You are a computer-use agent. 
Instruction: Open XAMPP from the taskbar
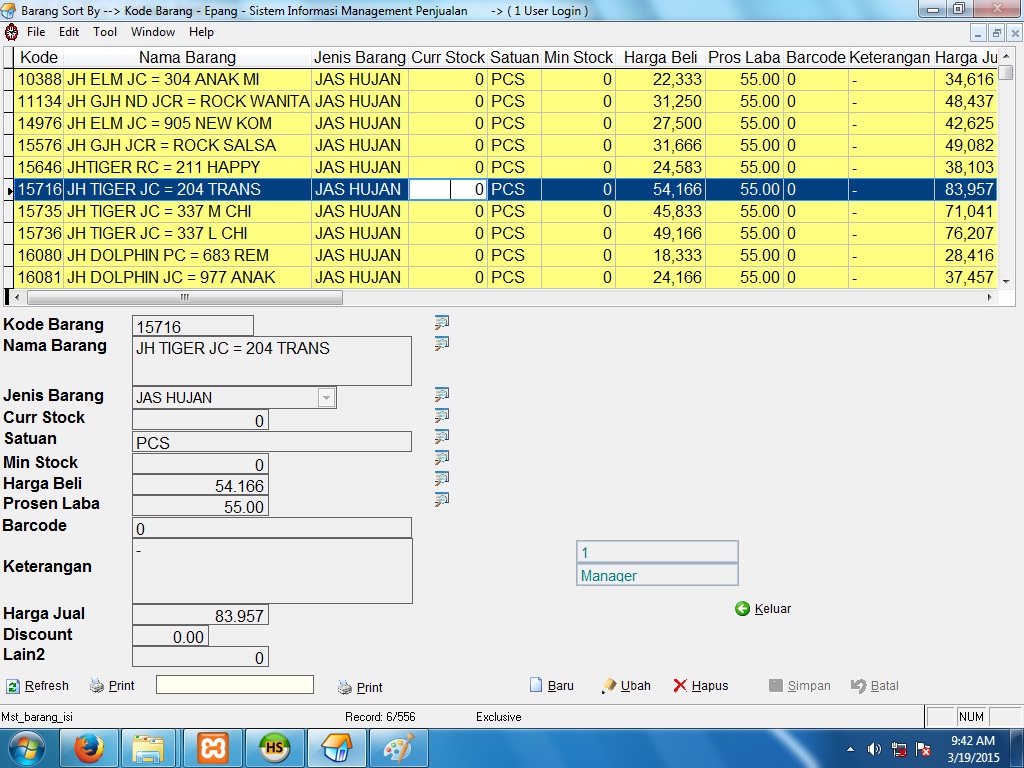212,748
